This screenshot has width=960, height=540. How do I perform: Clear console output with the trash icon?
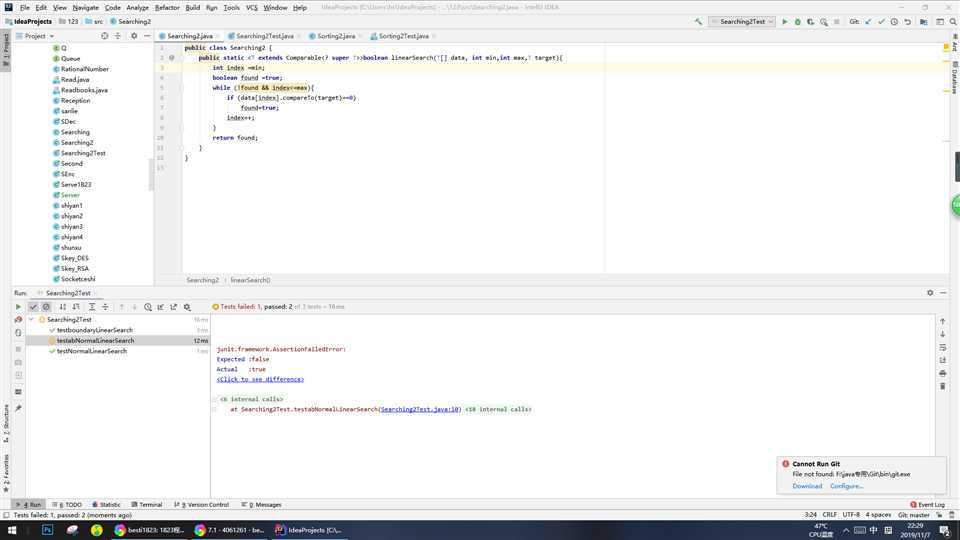coord(943,386)
